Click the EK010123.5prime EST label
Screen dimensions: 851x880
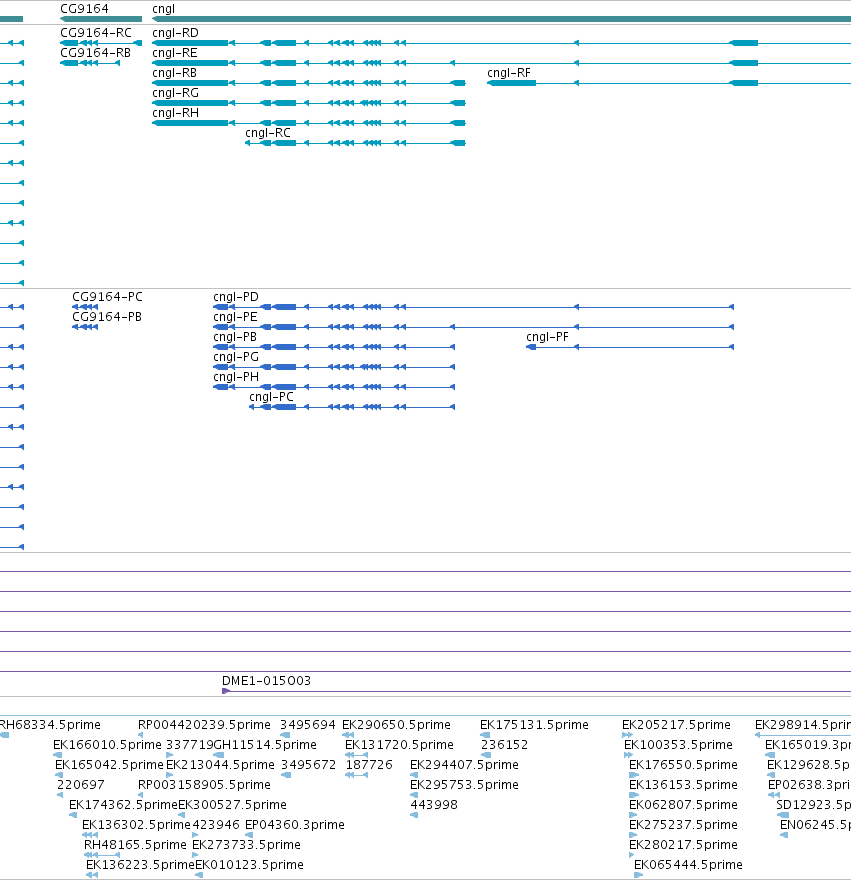(249, 865)
